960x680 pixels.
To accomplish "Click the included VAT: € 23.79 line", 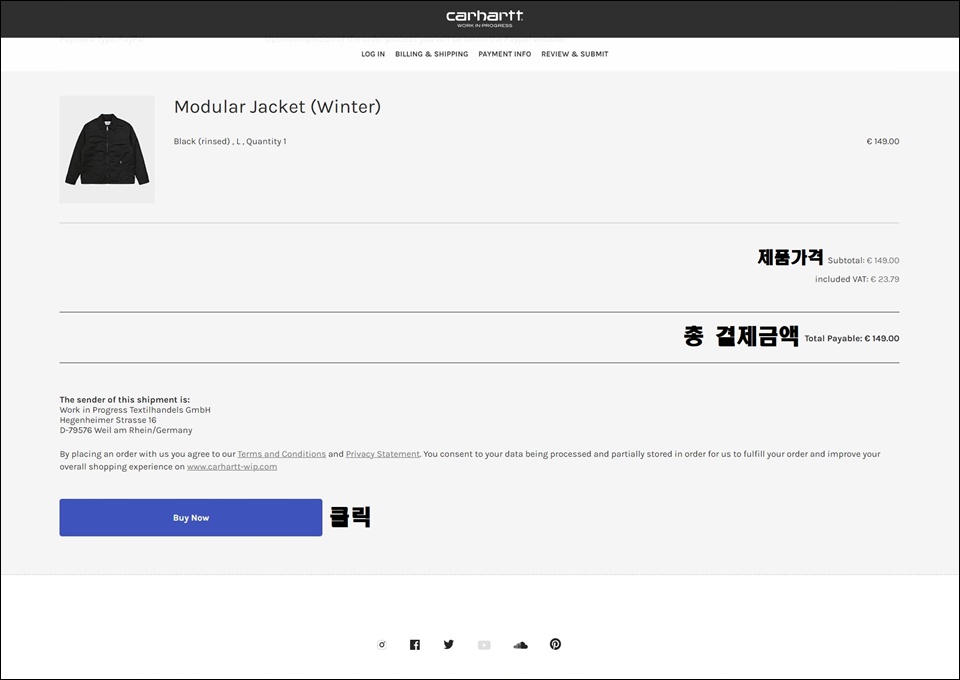I will pos(857,279).
